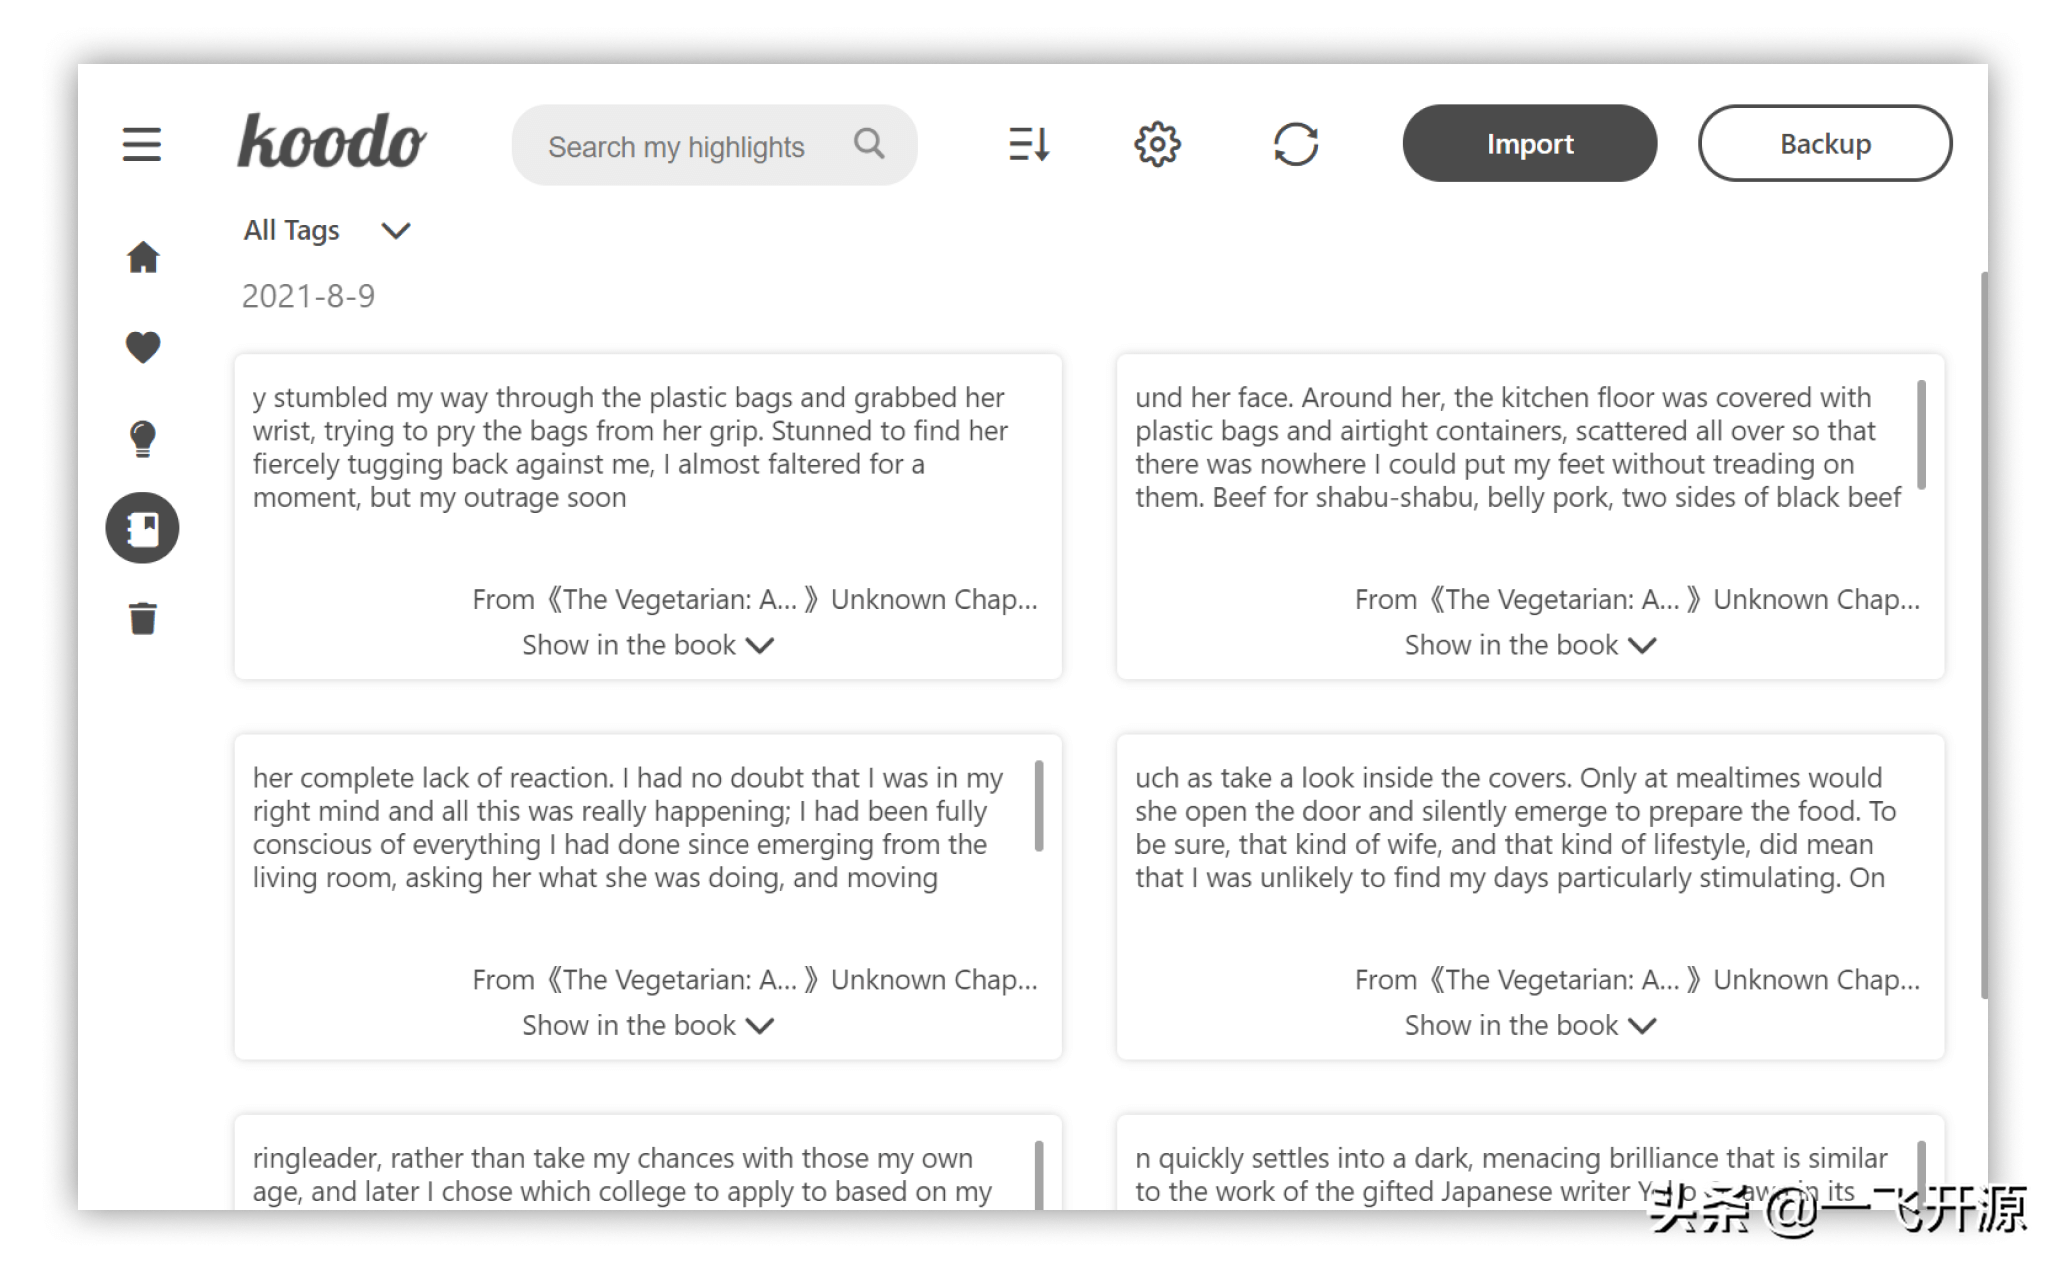Click the Search my highlights input field
The height and width of the screenshot is (1274, 2065).
click(712, 146)
